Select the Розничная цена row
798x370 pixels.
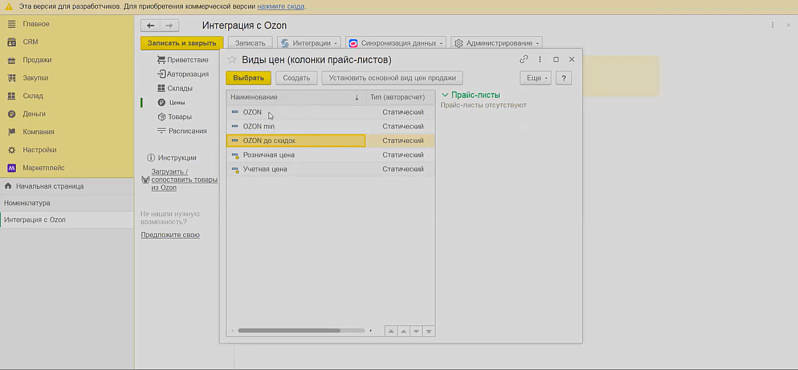330,155
